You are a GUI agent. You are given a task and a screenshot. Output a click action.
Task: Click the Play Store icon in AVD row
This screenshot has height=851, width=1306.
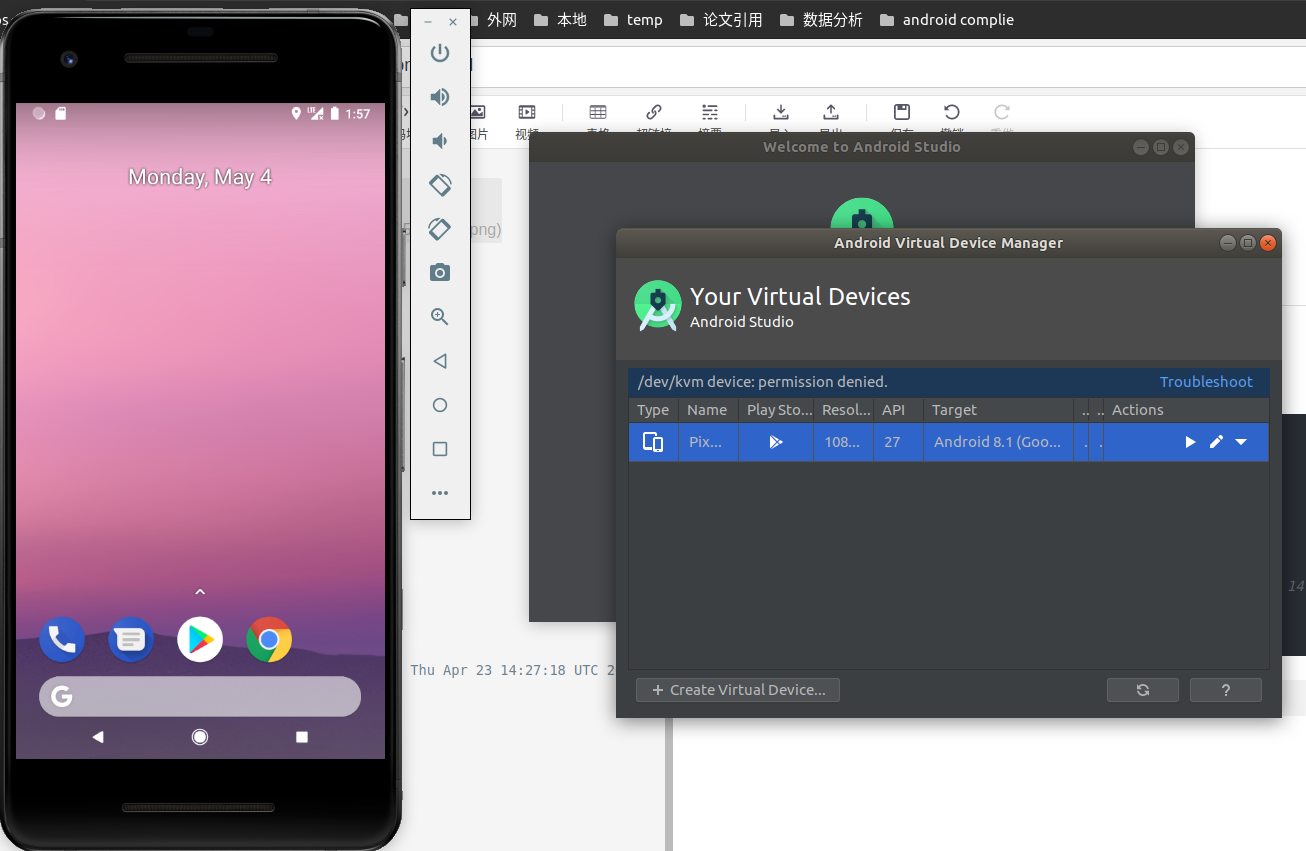pos(776,442)
